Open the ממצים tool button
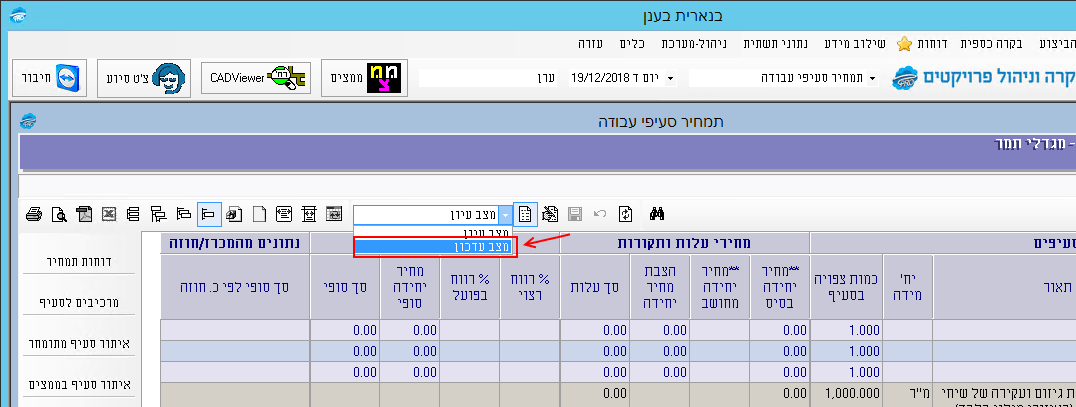 point(364,77)
